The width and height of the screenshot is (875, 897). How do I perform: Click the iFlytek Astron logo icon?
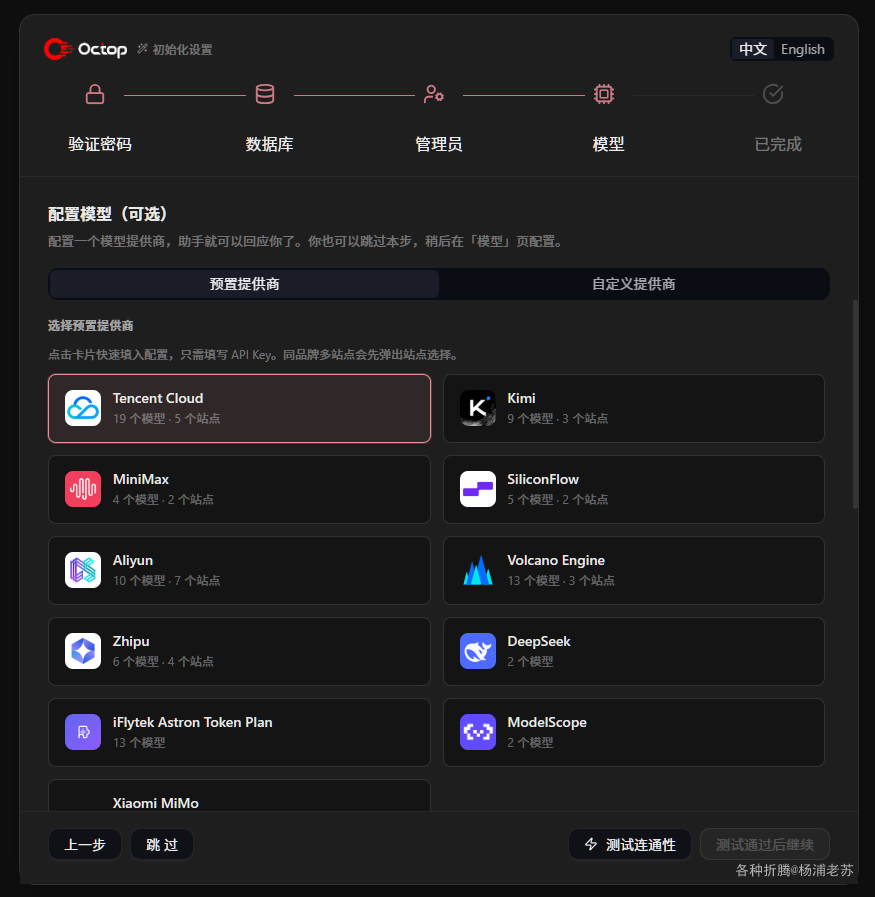[x=83, y=732]
